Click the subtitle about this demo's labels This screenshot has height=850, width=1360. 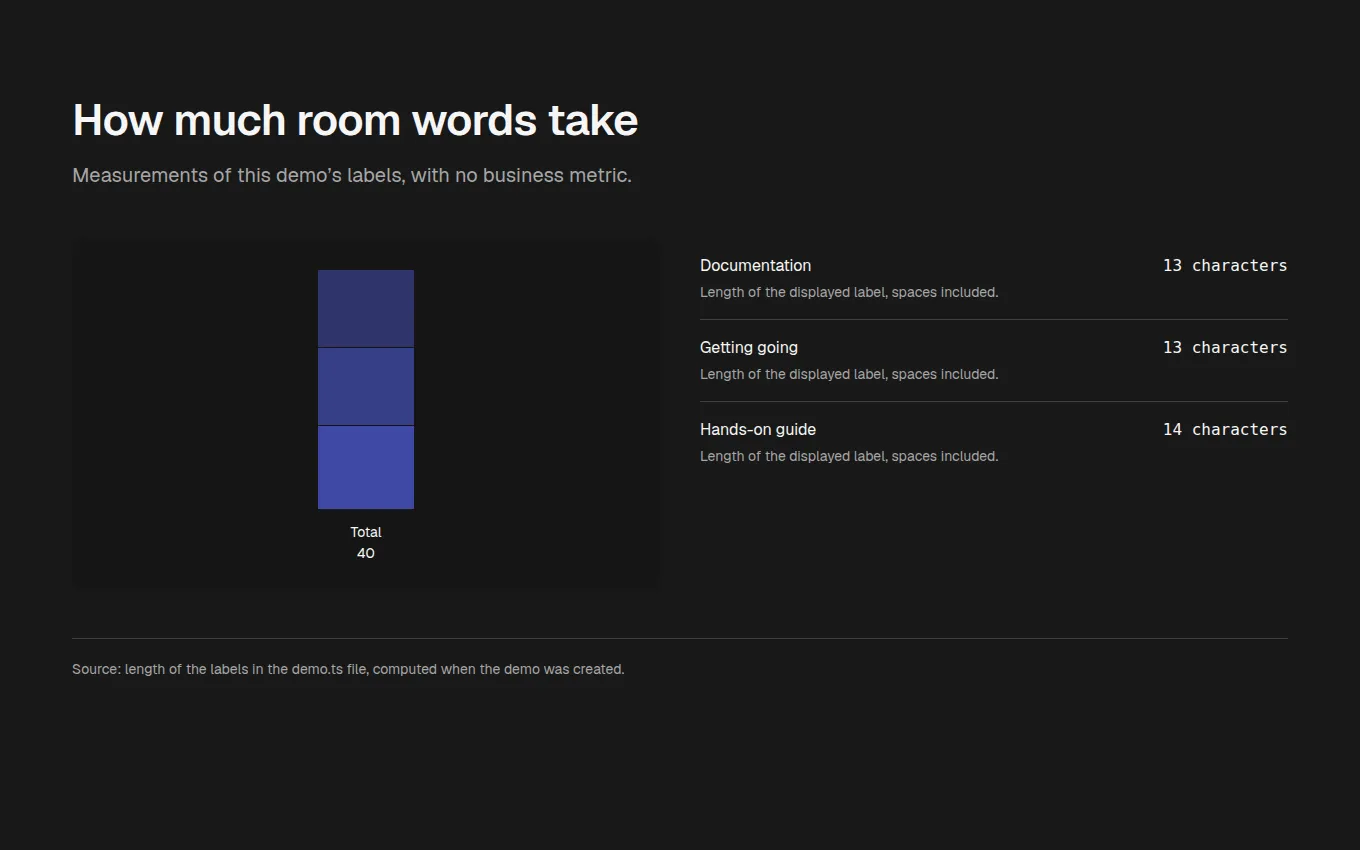click(352, 175)
